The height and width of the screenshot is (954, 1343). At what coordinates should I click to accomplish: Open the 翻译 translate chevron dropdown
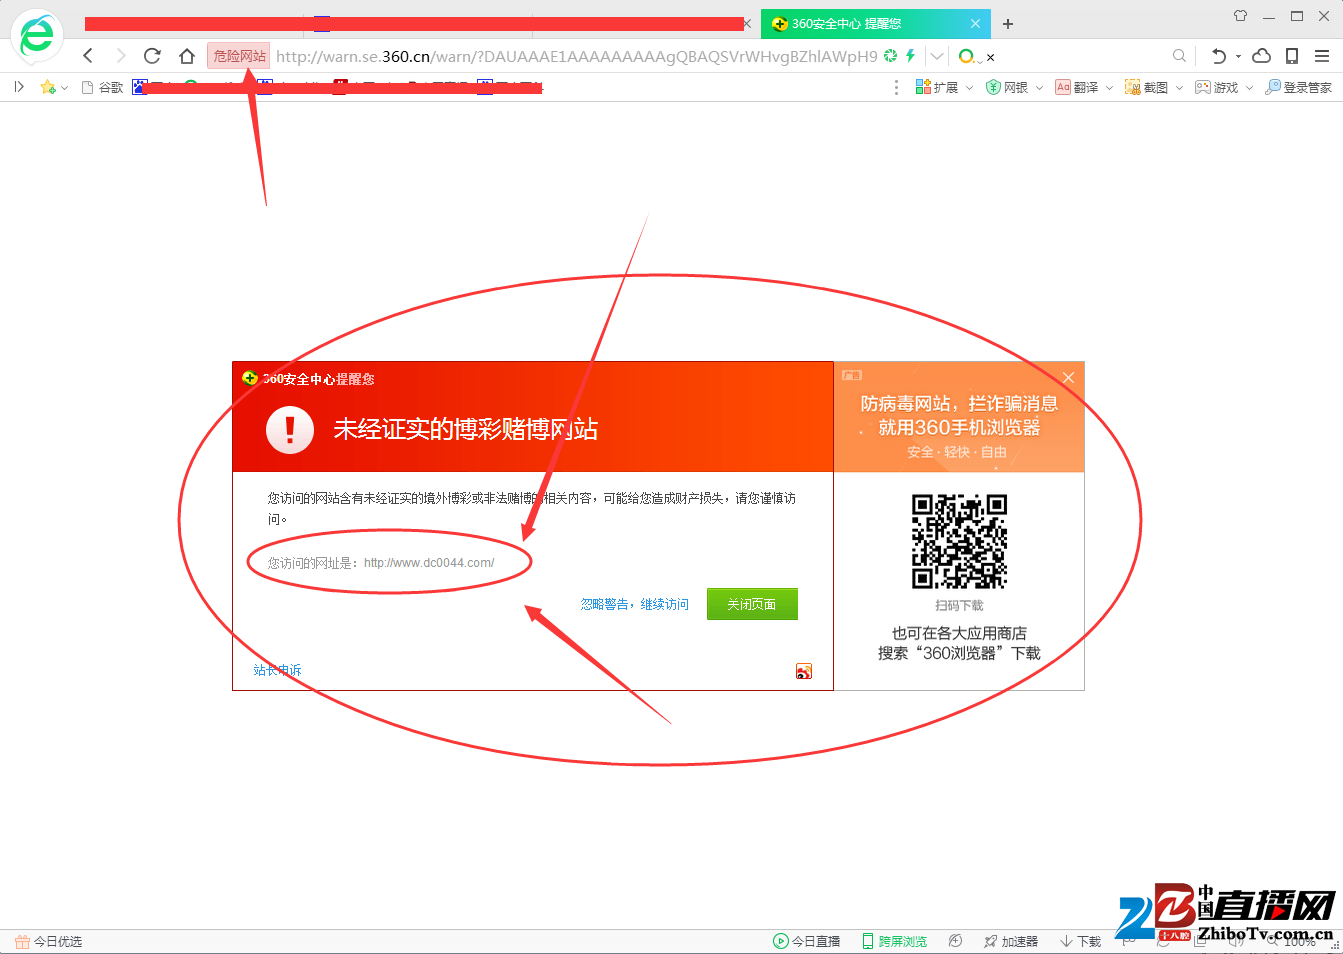coord(1108,87)
